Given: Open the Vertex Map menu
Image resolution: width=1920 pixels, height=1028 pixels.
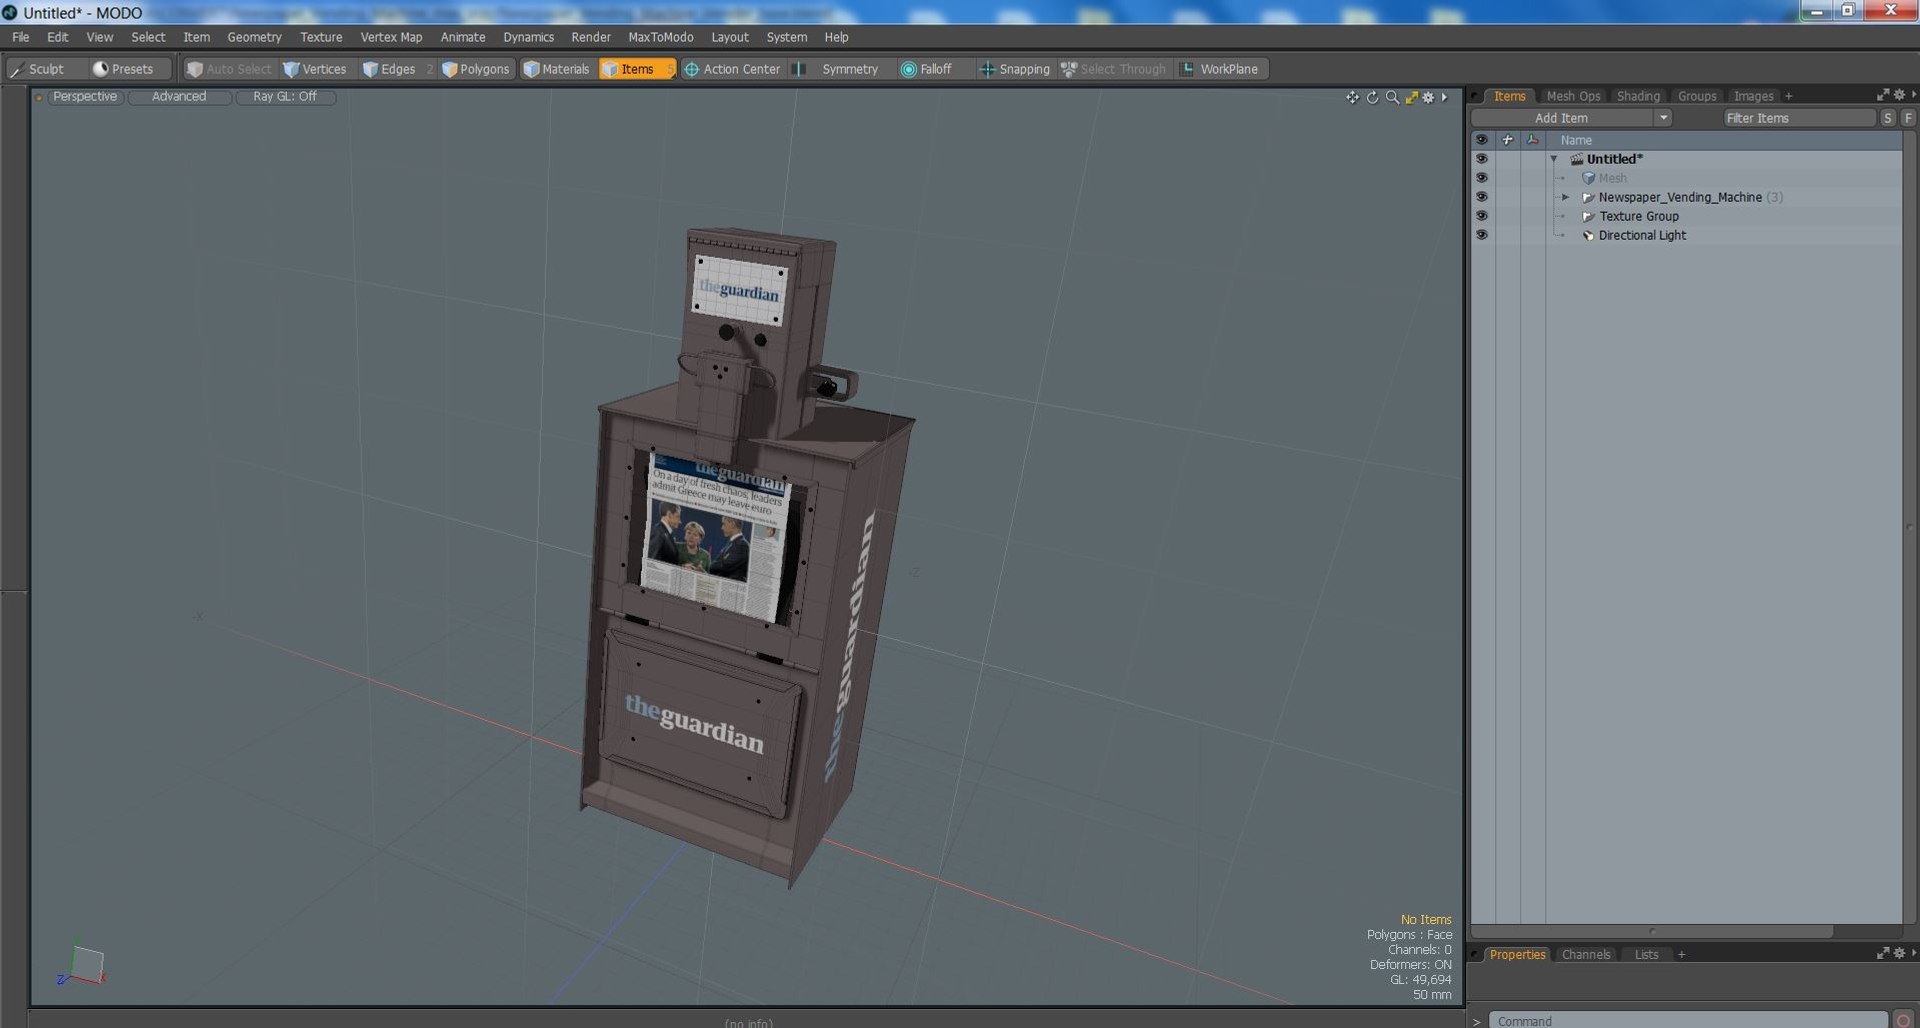Looking at the screenshot, I should pyautogui.click(x=391, y=37).
